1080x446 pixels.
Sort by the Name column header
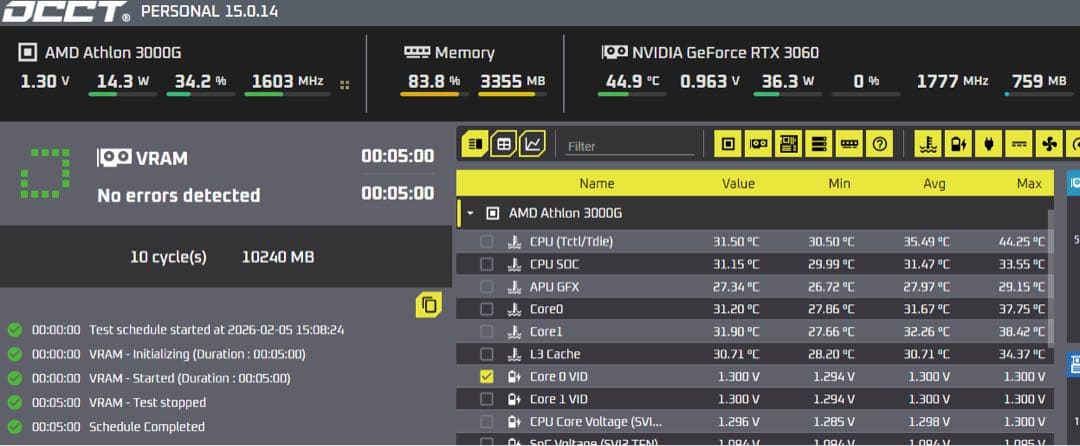click(x=596, y=184)
